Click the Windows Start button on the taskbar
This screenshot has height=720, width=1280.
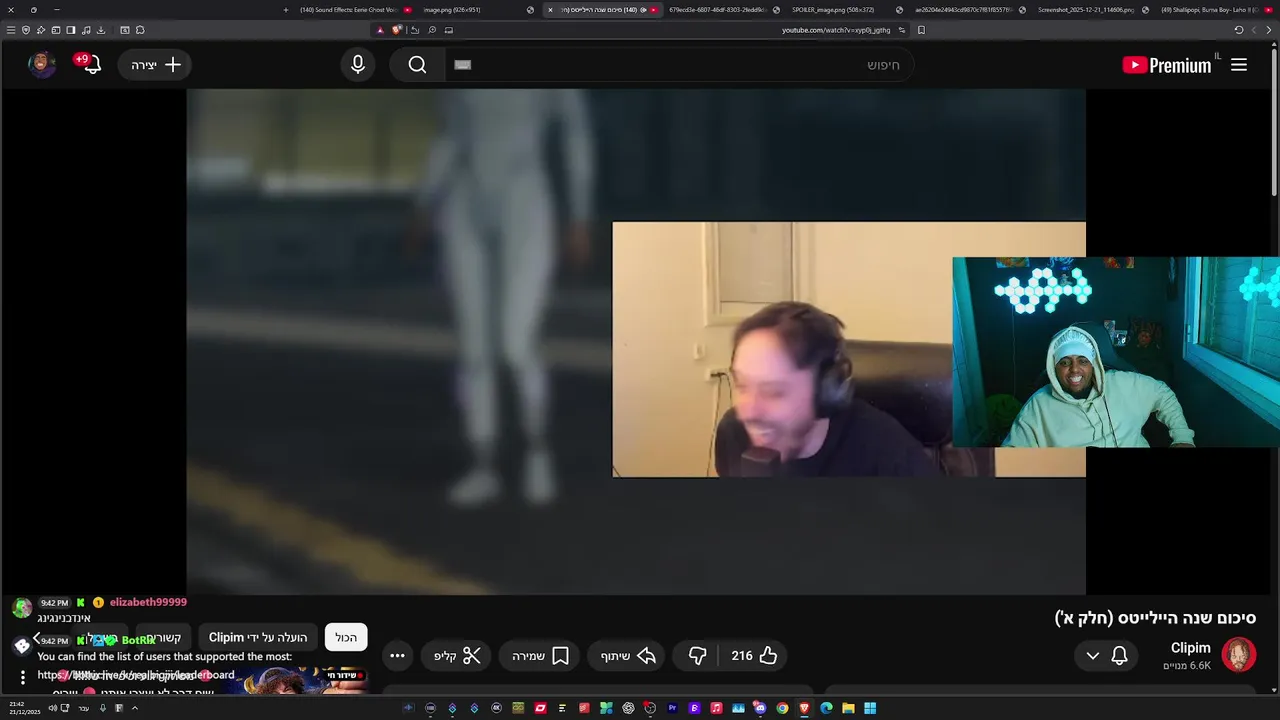point(870,708)
